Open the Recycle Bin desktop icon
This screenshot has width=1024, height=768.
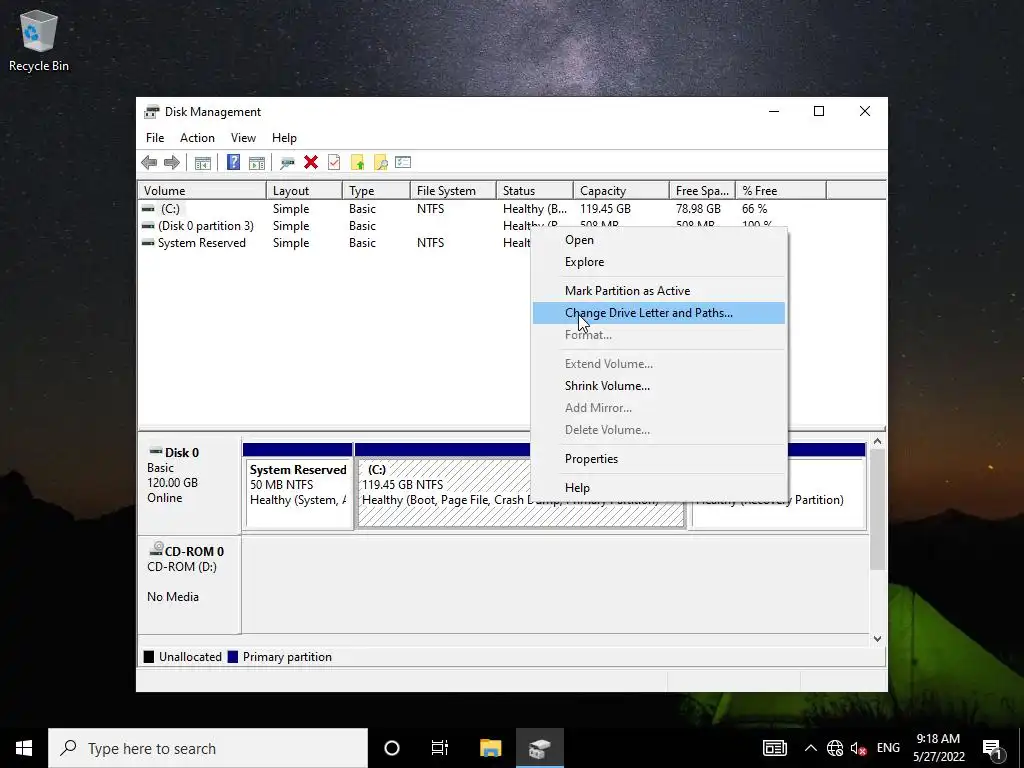coord(39,42)
